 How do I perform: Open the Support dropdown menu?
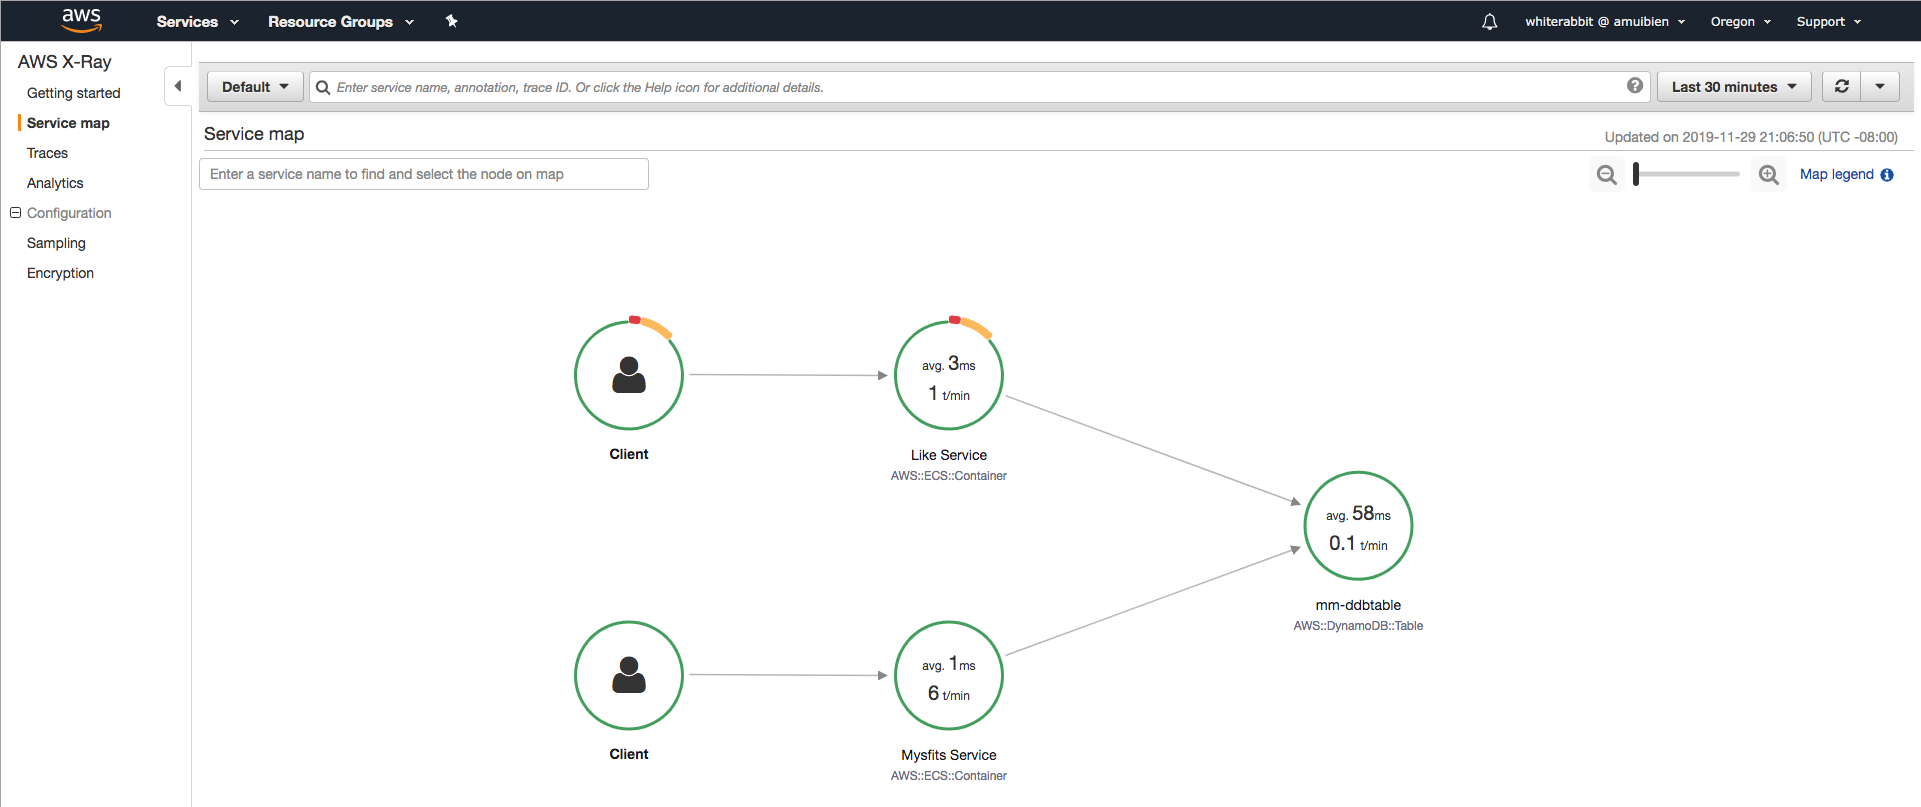click(1829, 21)
